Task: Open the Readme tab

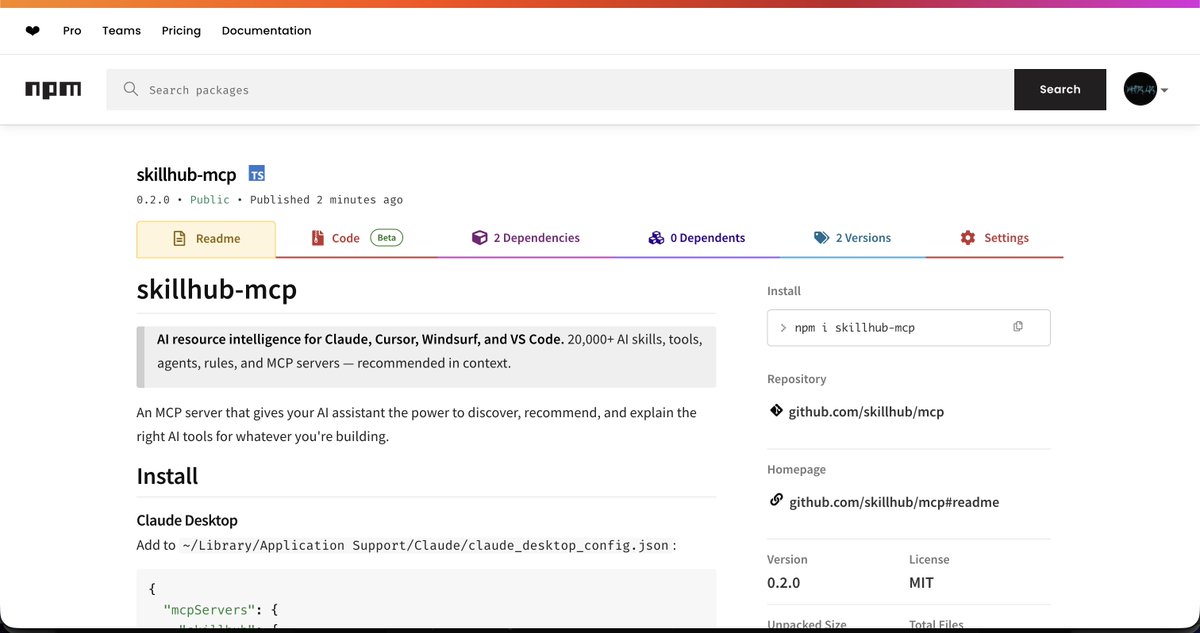Action: point(206,239)
